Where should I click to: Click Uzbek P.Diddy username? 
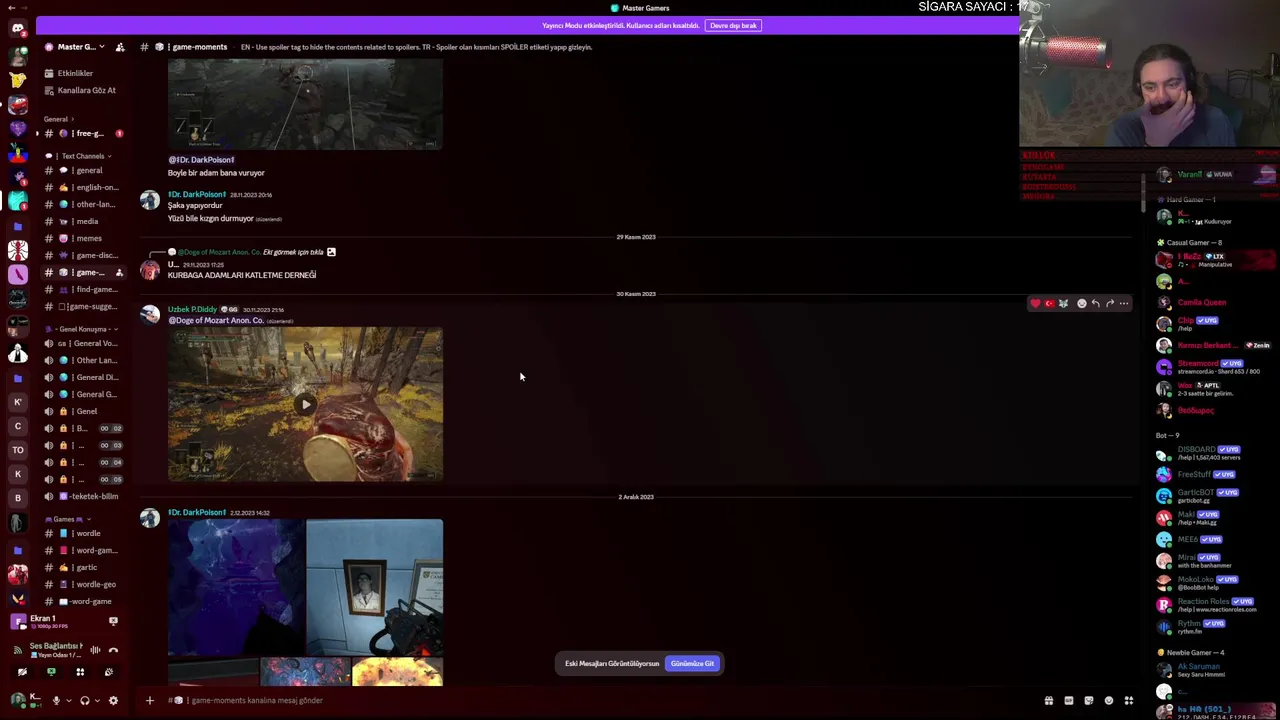coord(192,309)
